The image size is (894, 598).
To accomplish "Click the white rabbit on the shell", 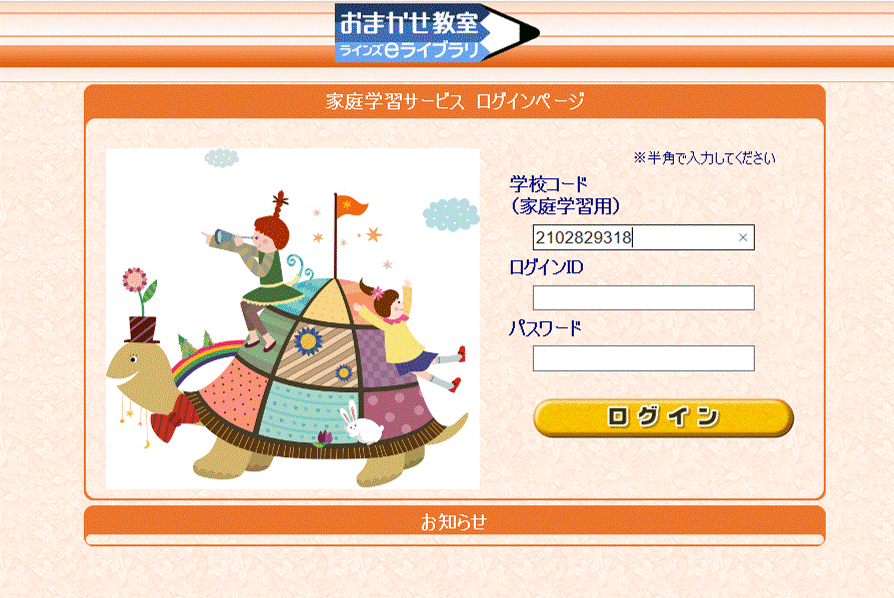I will pos(361,423).
